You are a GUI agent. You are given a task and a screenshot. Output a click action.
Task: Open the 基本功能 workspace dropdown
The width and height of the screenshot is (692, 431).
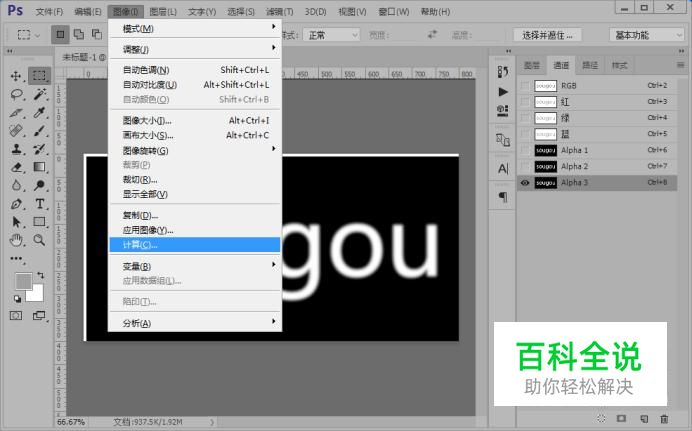[647, 35]
